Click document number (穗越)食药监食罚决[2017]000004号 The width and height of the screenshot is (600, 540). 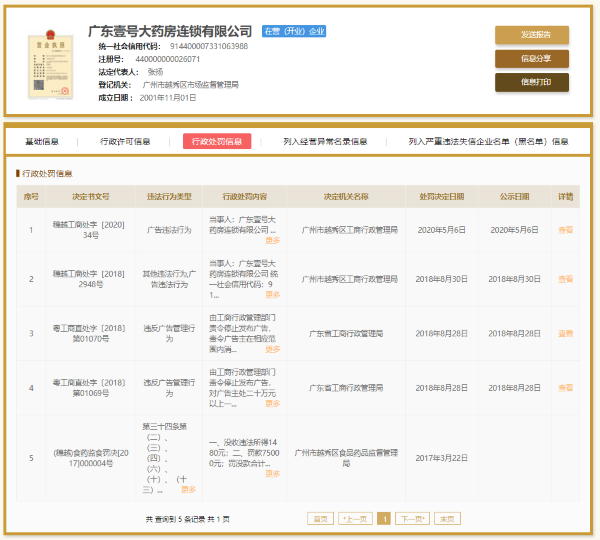[91, 458]
